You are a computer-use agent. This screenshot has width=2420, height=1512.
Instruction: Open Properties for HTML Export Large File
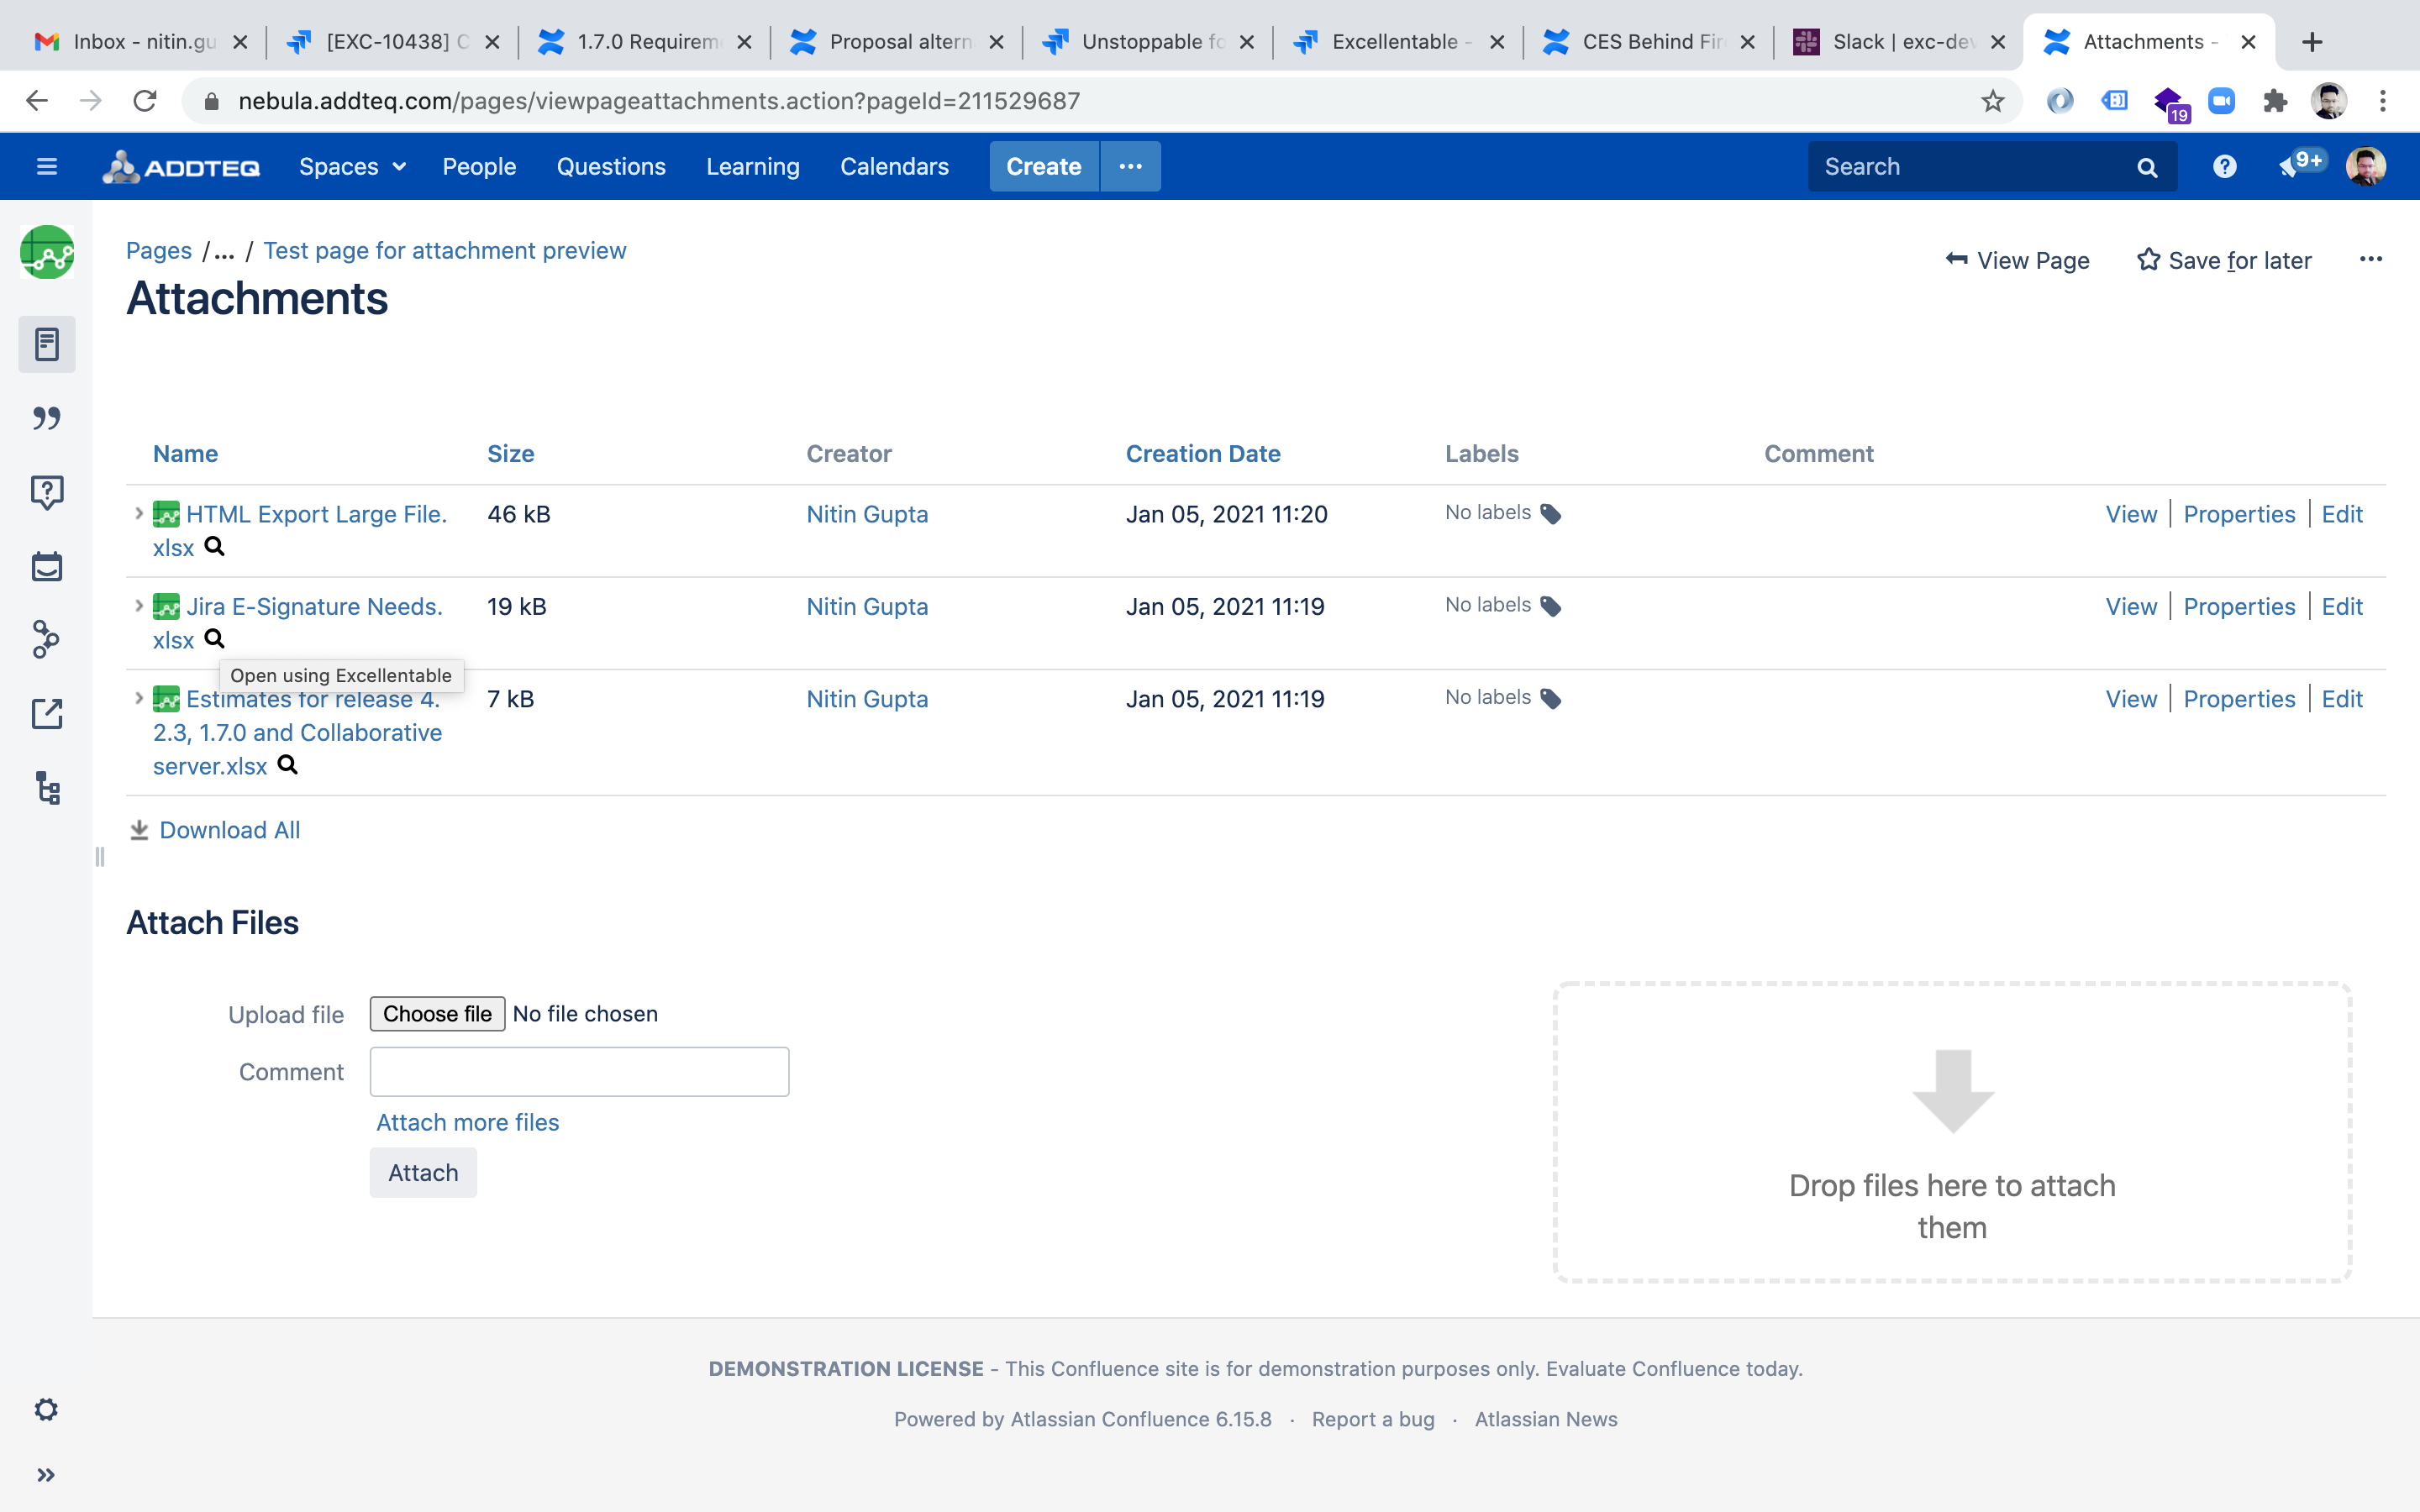pyautogui.click(x=2239, y=514)
